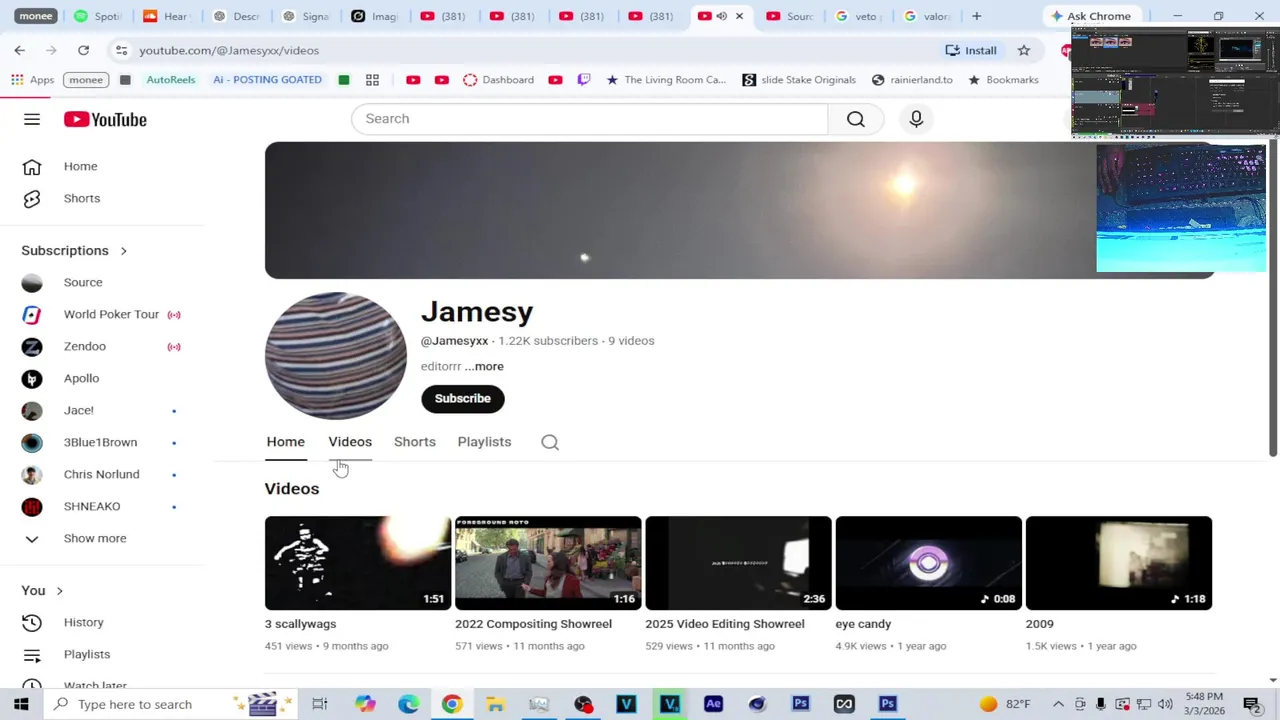Play the 2025 Video Editing Showreel thumbnail
Image resolution: width=1280 pixels, height=720 pixels.
[738, 563]
